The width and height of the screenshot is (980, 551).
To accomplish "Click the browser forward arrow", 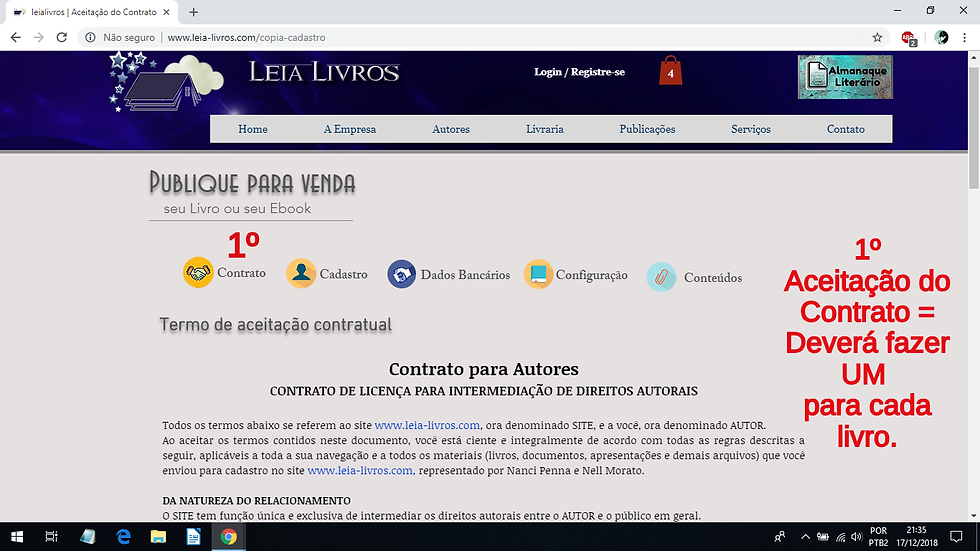I will (x=39, y=37).
